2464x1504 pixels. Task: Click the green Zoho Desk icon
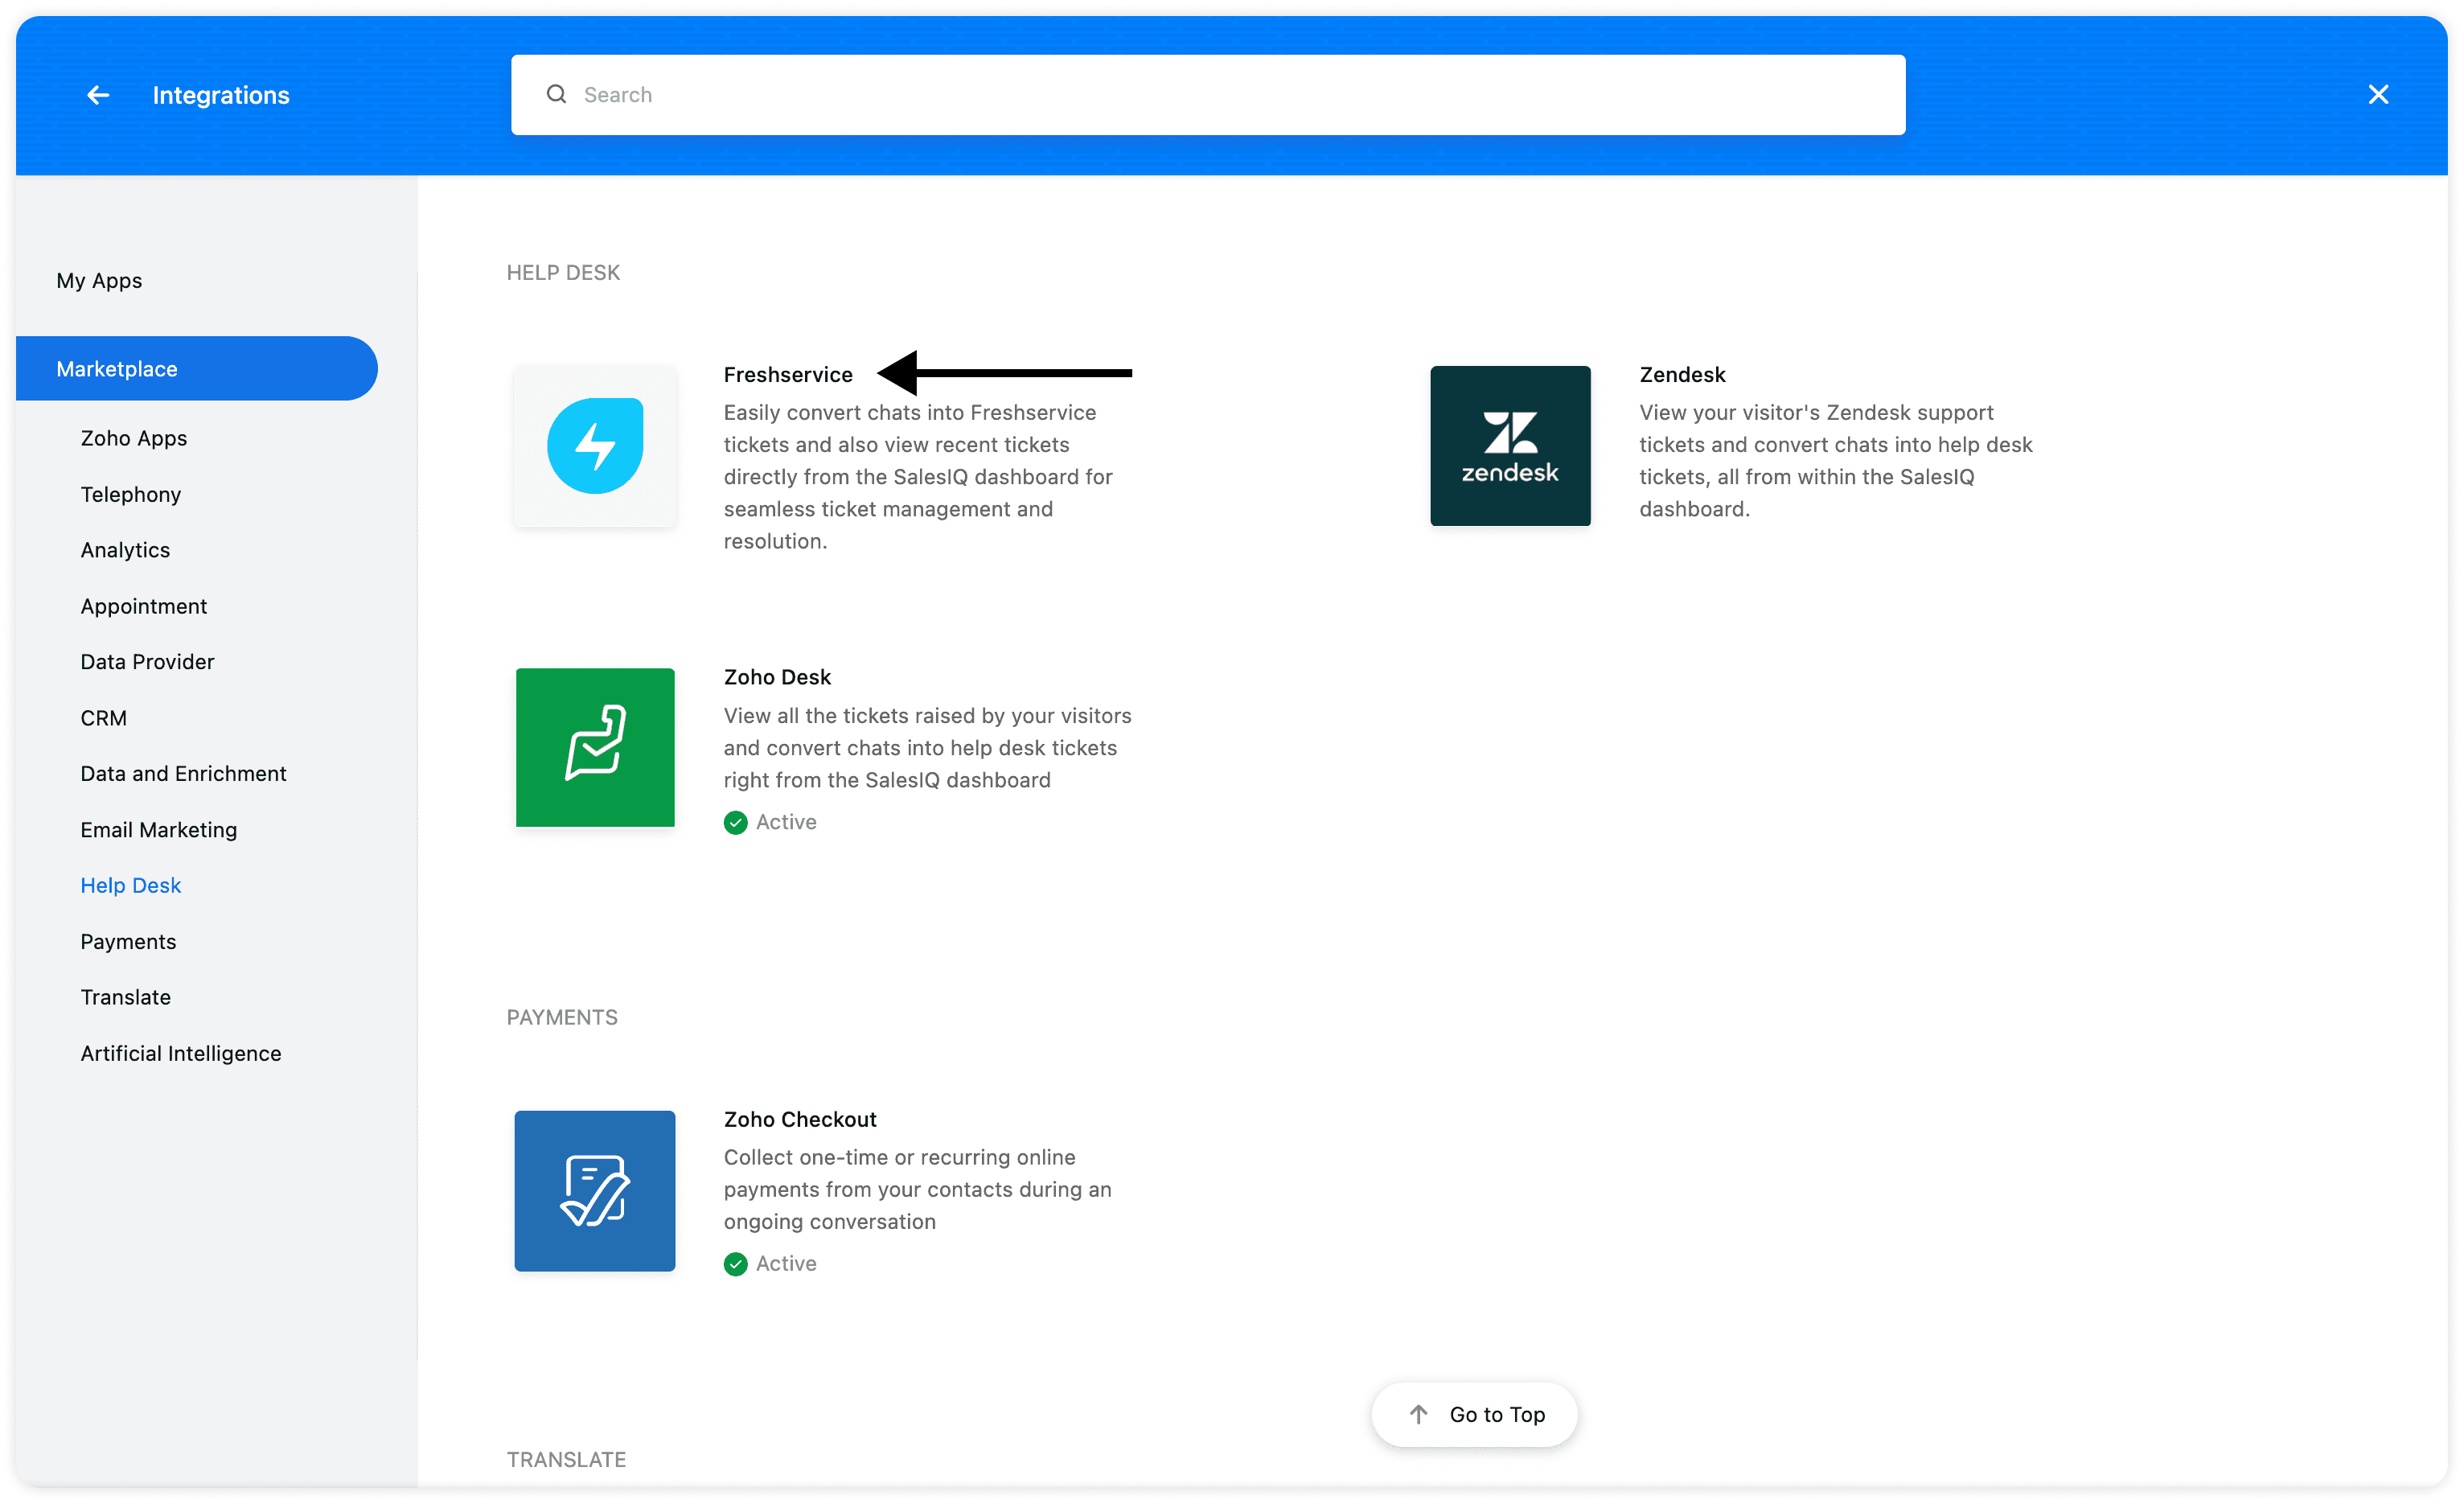point(594,747)
